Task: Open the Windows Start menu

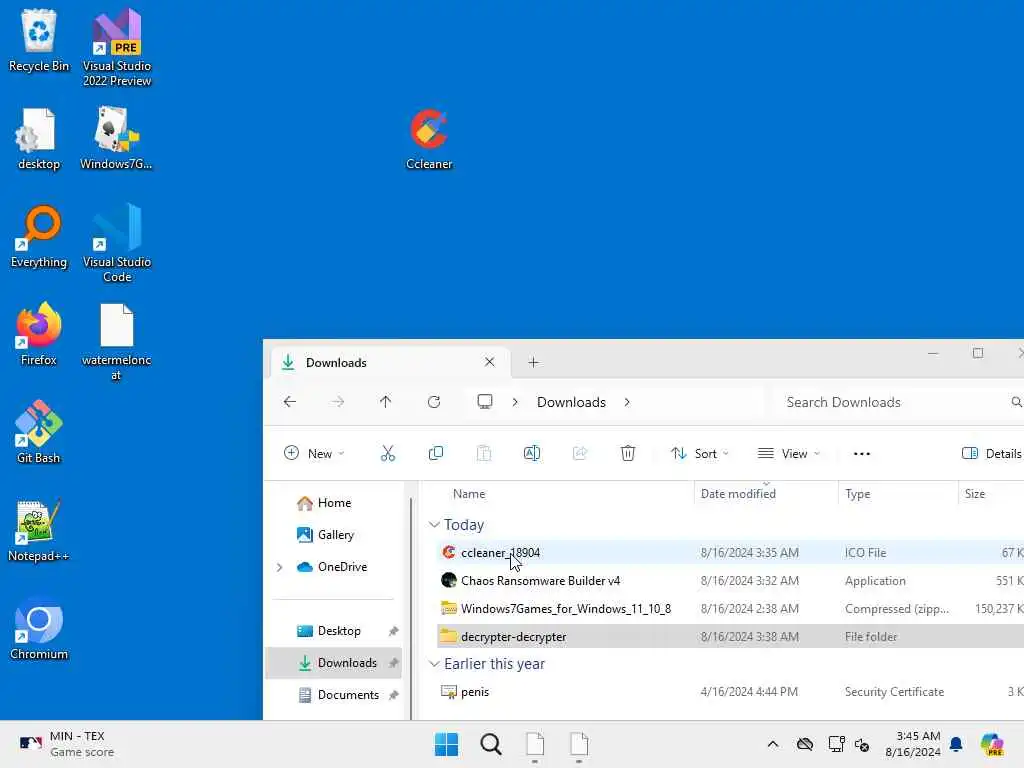Action: pos(447,744)
